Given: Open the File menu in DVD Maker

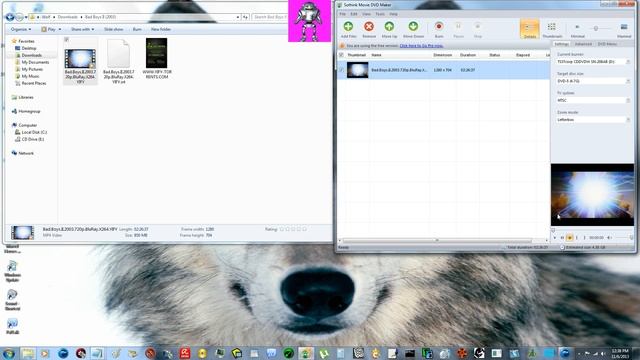Looking at the screenshot, I should 342,14.
